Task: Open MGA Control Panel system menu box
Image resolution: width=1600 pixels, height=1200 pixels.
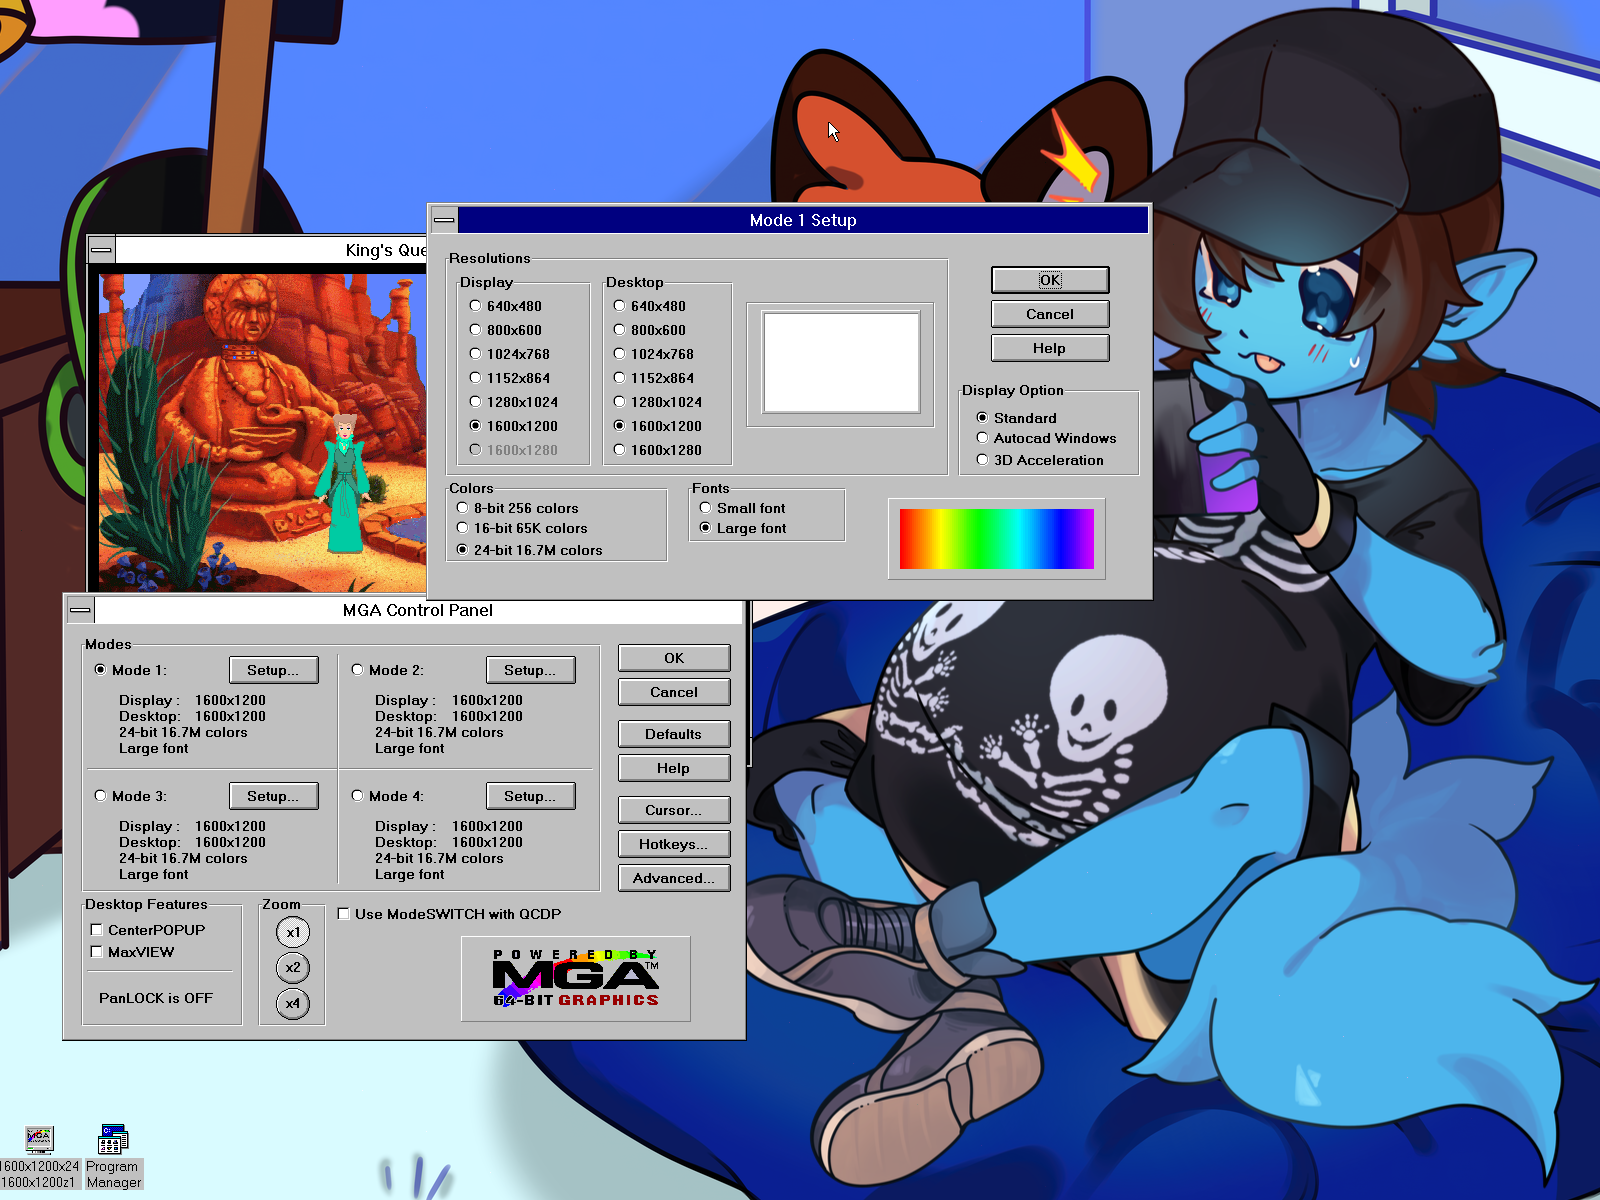Action: coord(80,610)
